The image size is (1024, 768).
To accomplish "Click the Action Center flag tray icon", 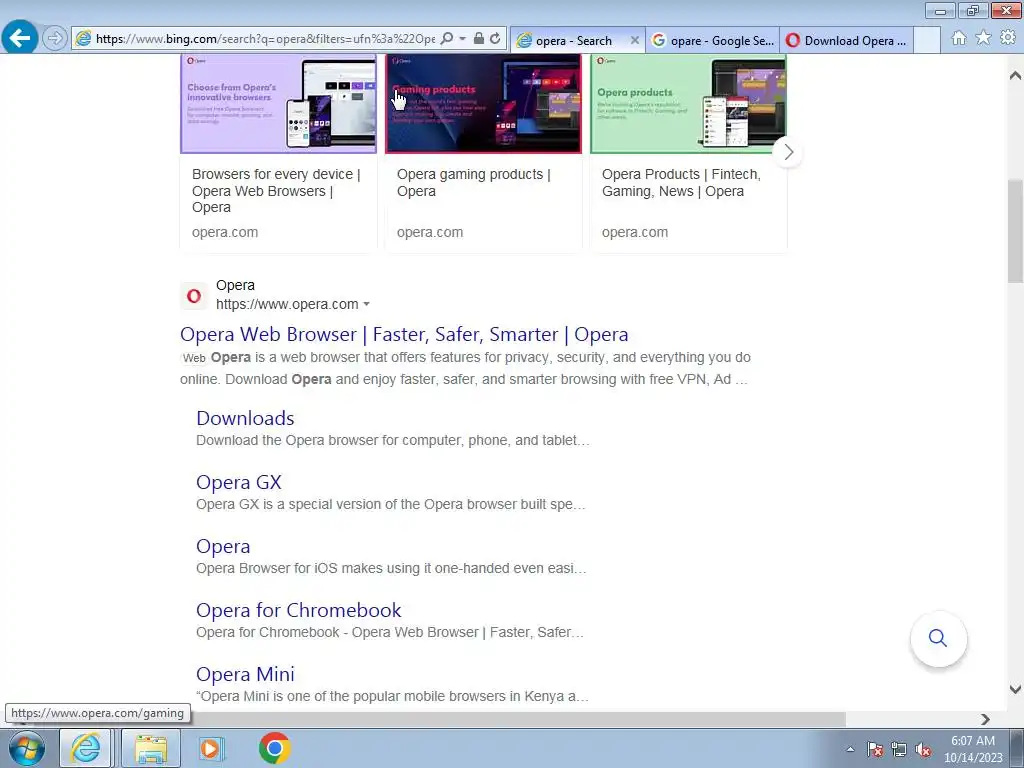I will point(874,749).
